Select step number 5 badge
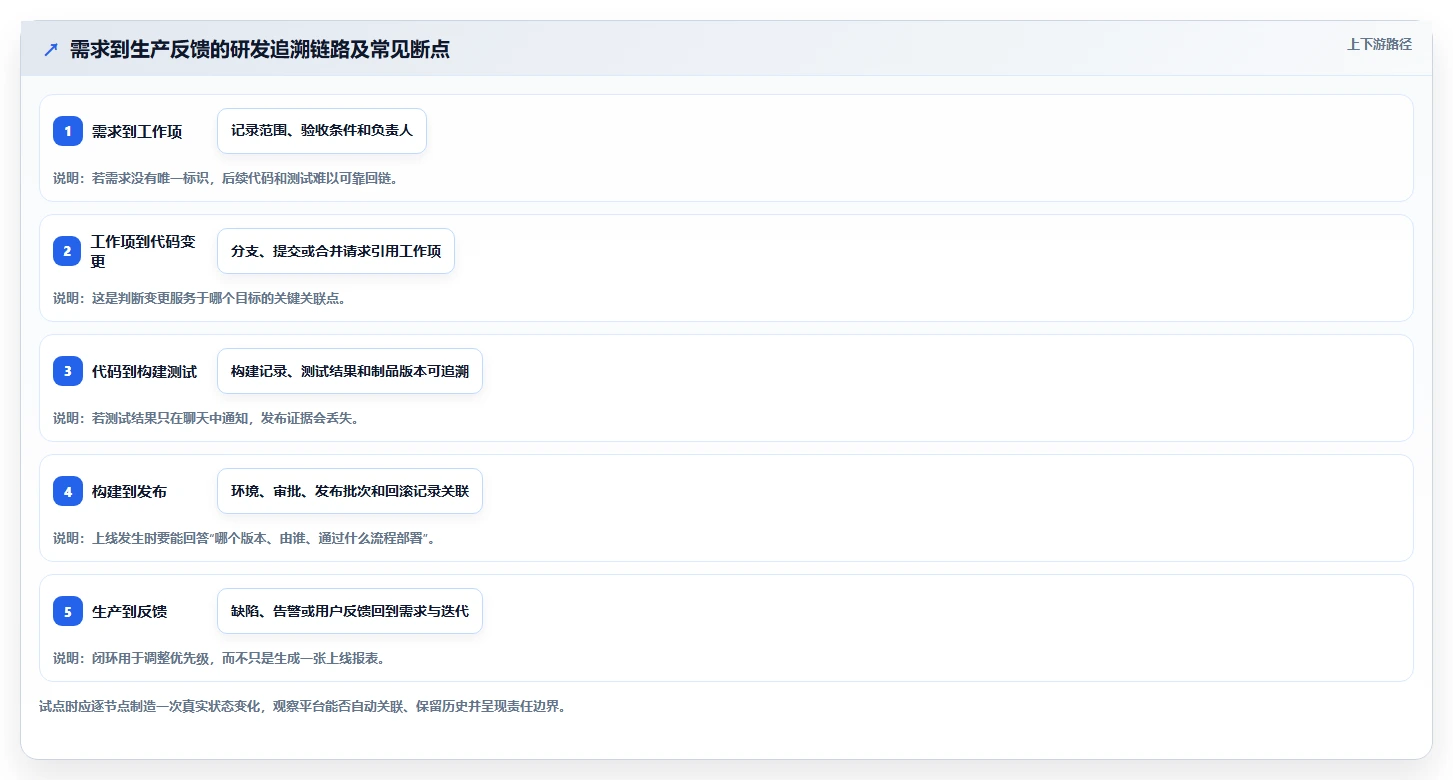This screenshot has width=1453, height=780. point(68,611)
